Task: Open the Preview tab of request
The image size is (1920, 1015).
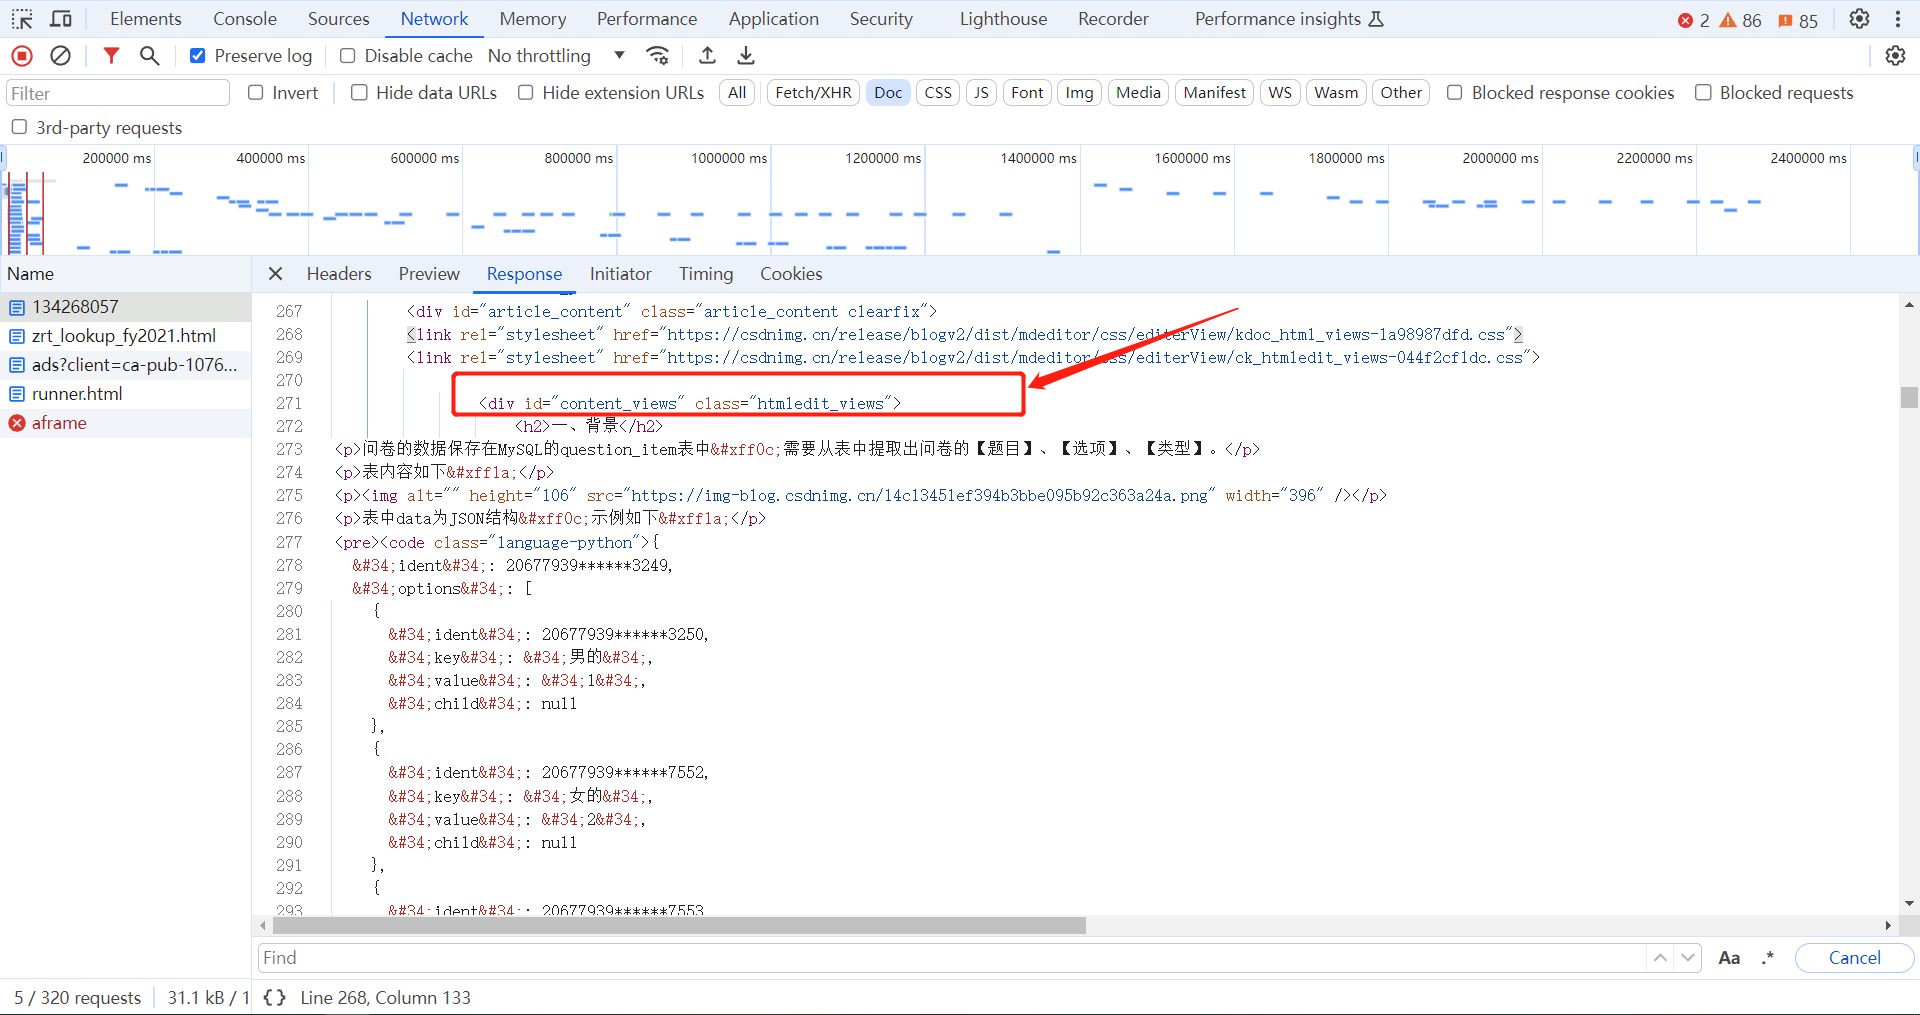Action: click(429, 274)
